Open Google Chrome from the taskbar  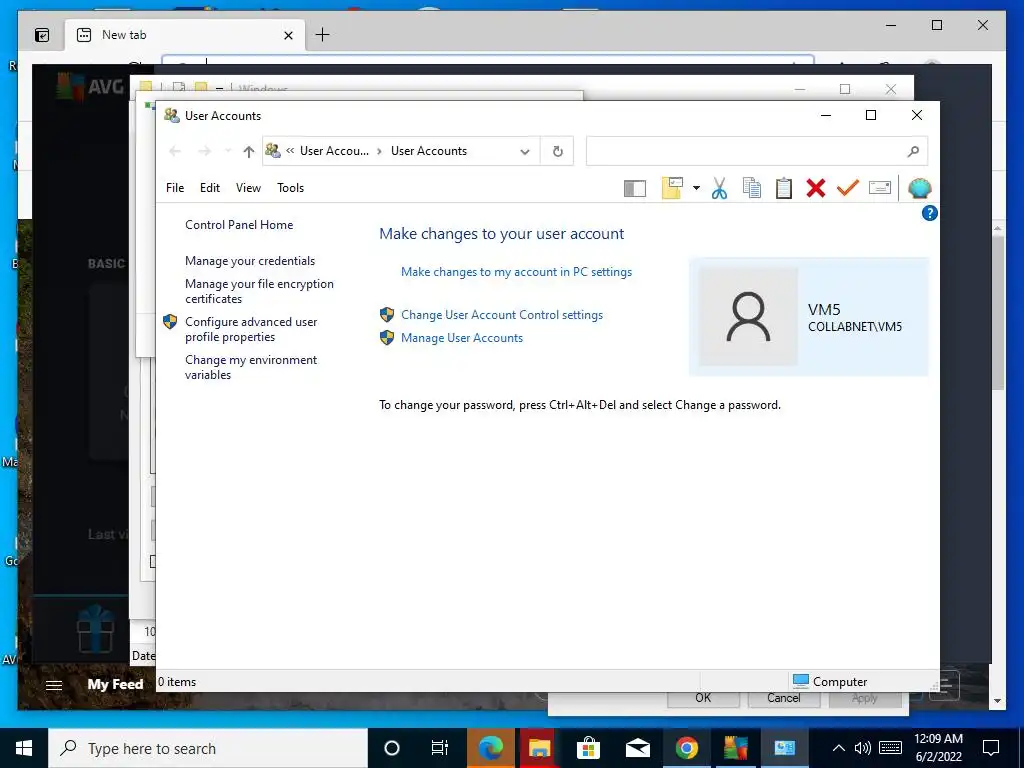pyautogui.click(x=686, y=748)
